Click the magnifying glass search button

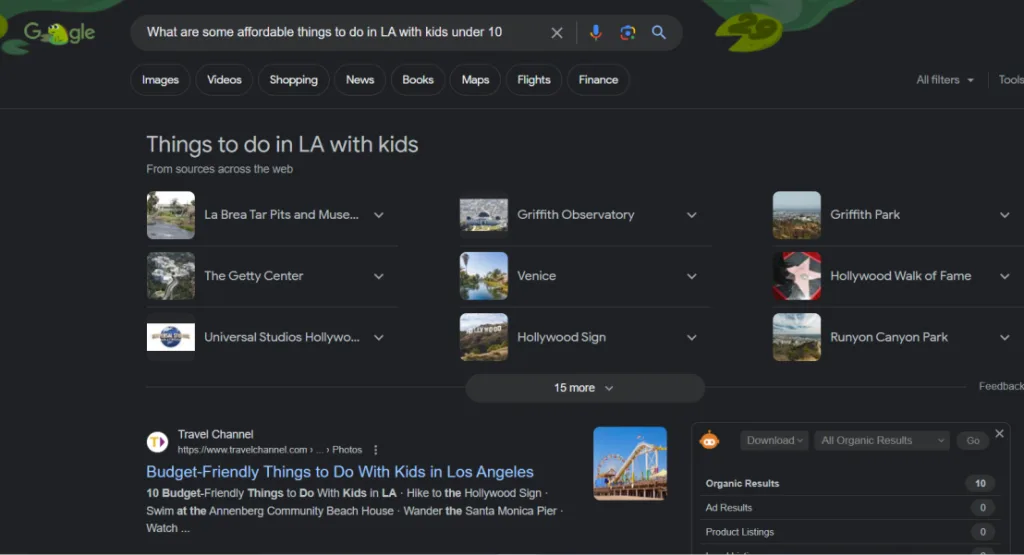click(x=659, y=32)
